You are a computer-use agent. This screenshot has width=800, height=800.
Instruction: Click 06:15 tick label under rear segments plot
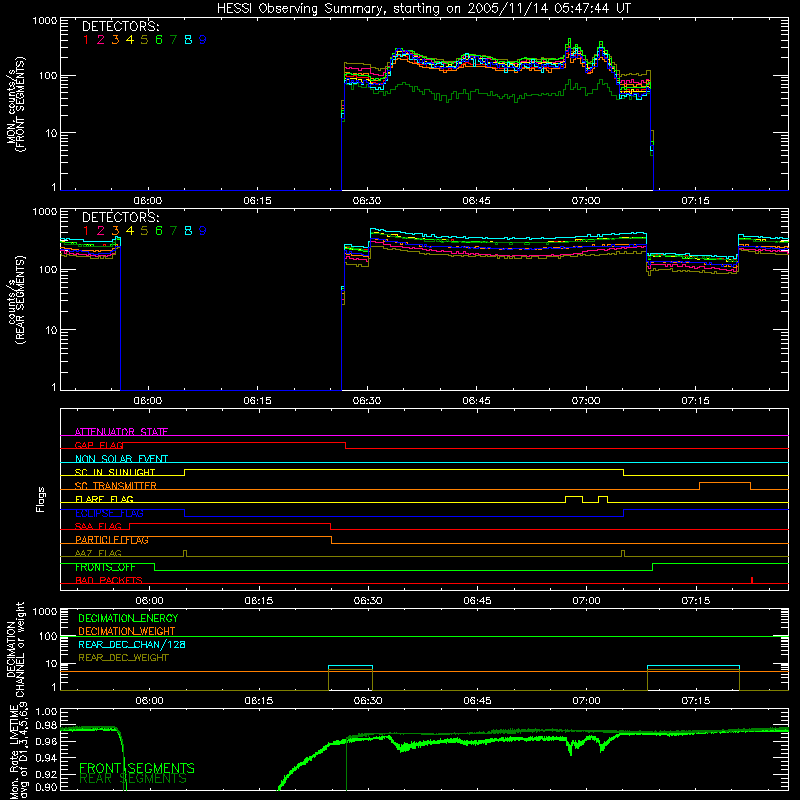click(x=257, y=401)
